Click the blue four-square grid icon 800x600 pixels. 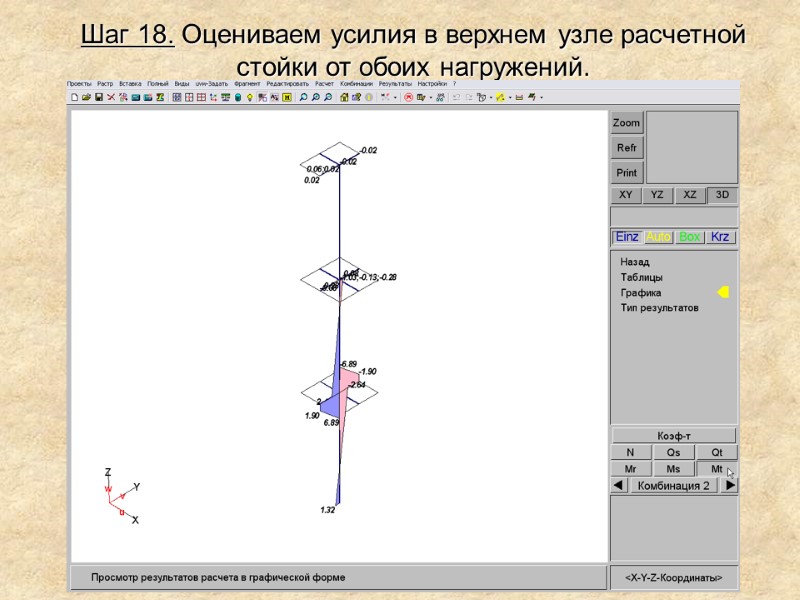click(177, 97)
